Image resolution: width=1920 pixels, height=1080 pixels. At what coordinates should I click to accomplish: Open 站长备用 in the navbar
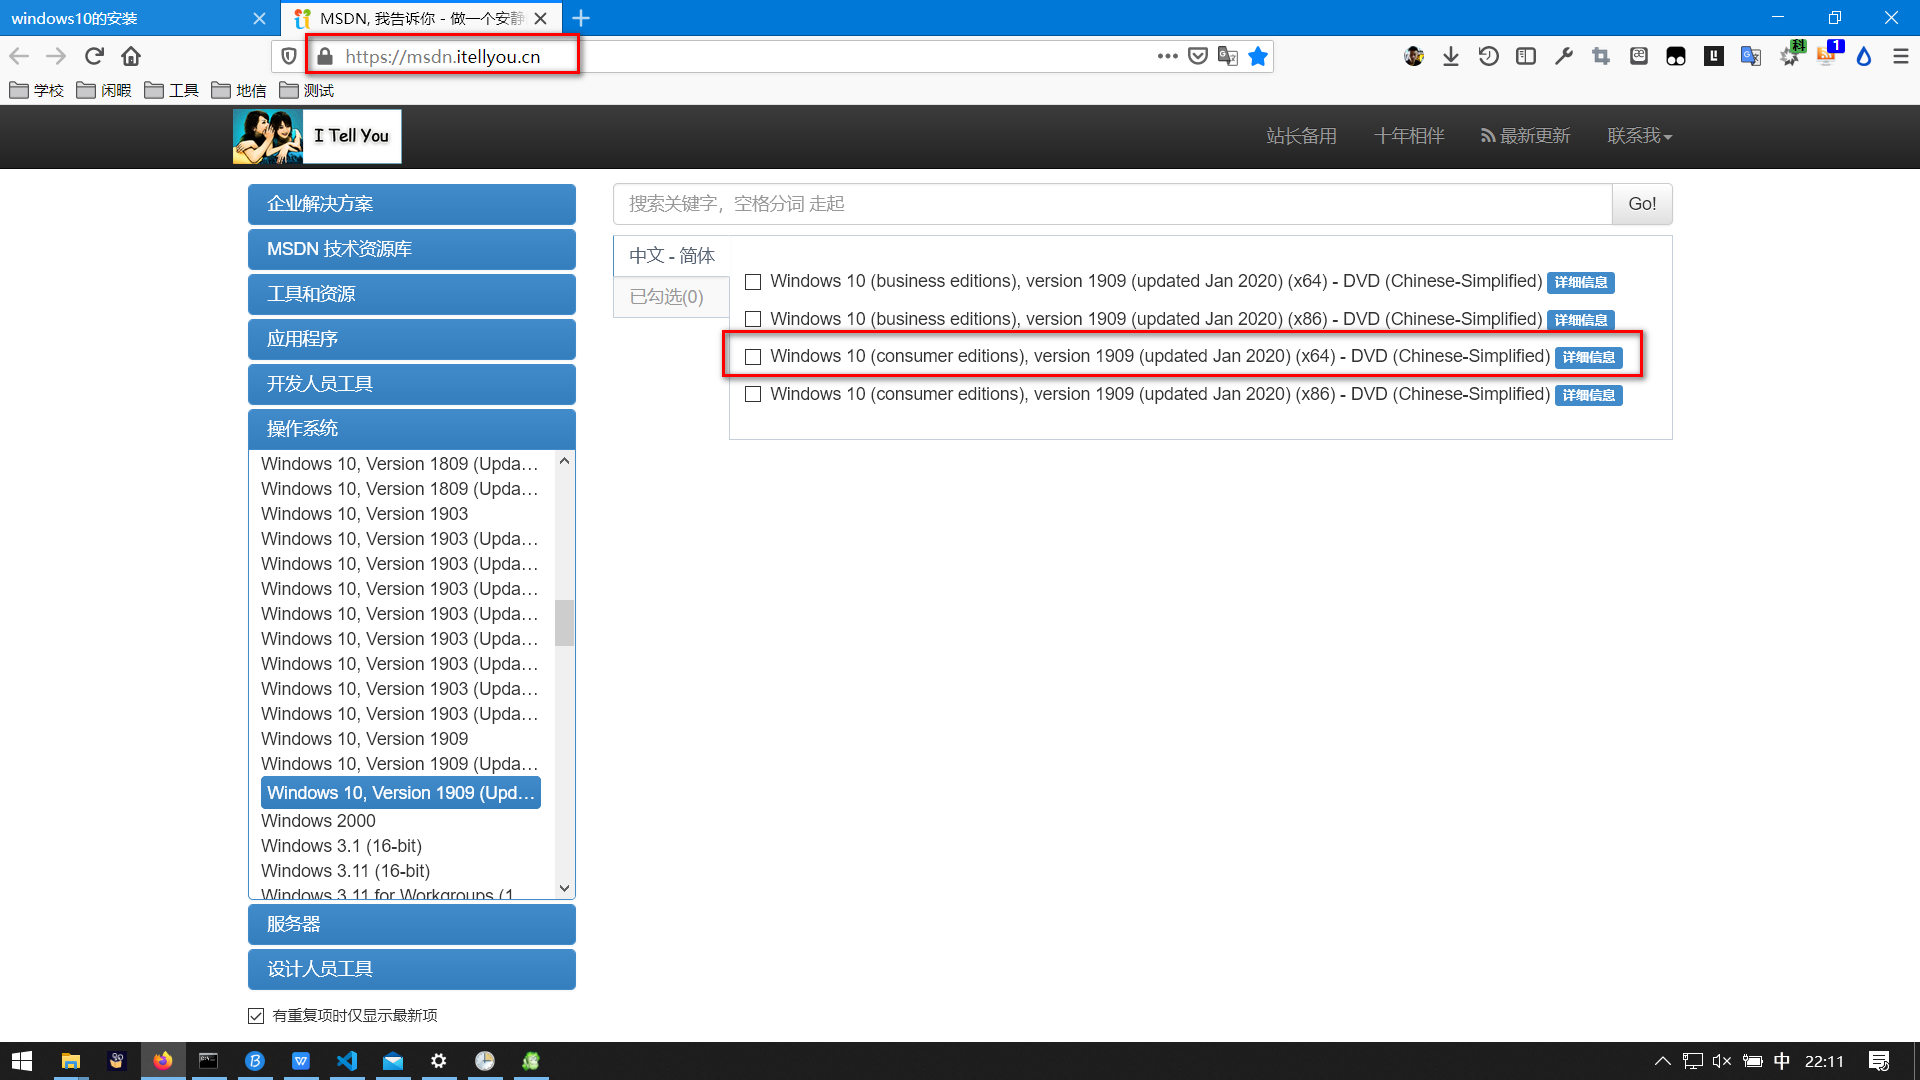(x=1301, y=136)
